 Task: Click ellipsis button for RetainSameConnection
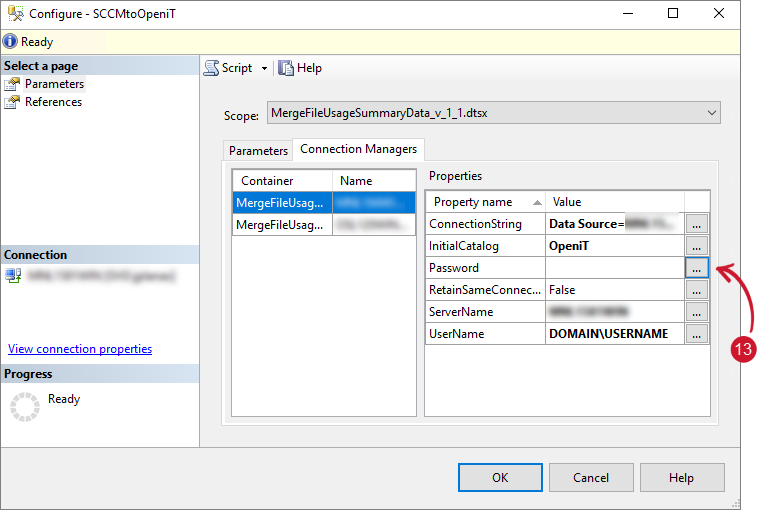(697, 290)
